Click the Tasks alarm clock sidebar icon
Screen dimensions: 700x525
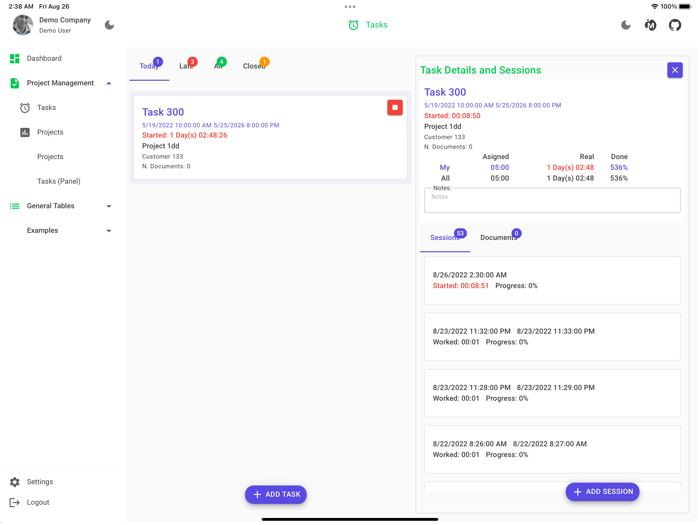pyautogui.click(x=25, y=108)
